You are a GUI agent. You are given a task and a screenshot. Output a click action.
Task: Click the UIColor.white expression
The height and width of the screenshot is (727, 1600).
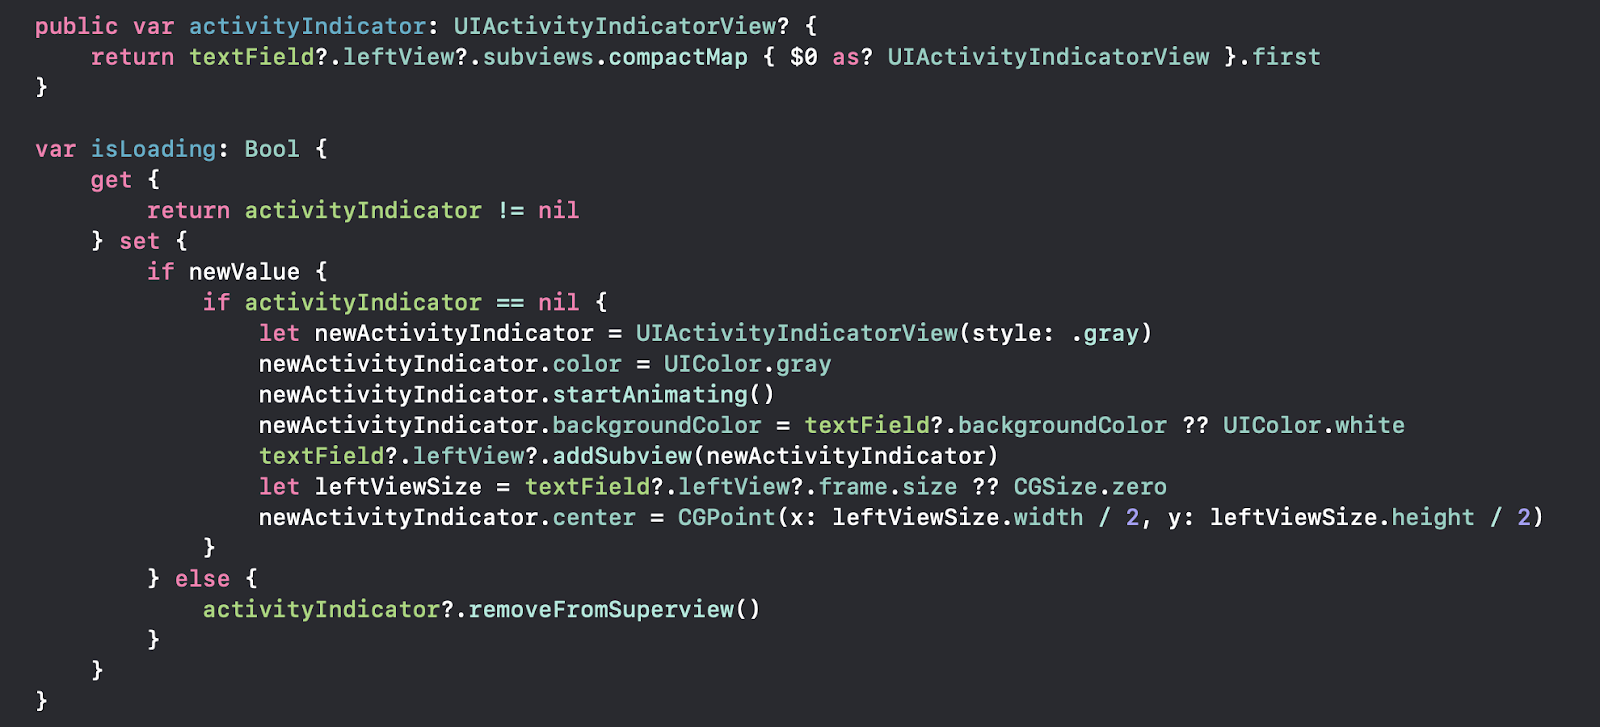click(x=1314, y=425)
